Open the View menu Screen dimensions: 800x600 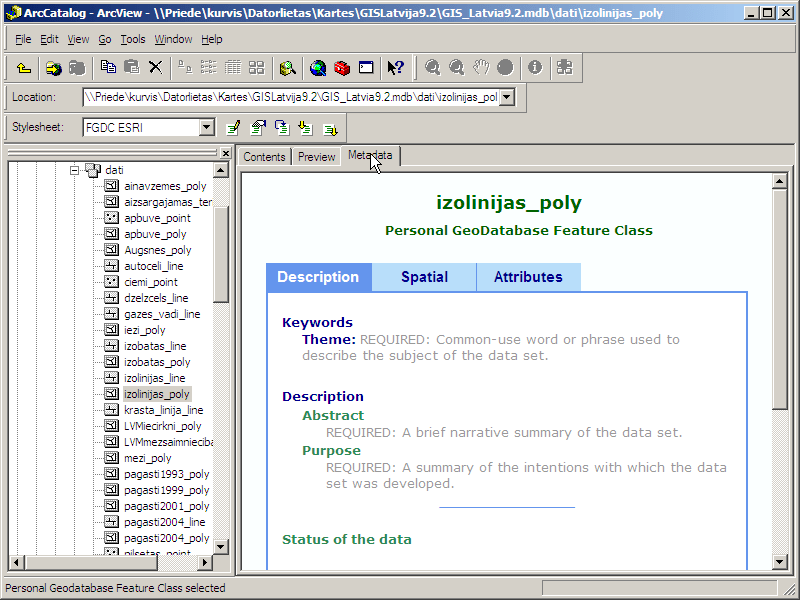[78, 39]
